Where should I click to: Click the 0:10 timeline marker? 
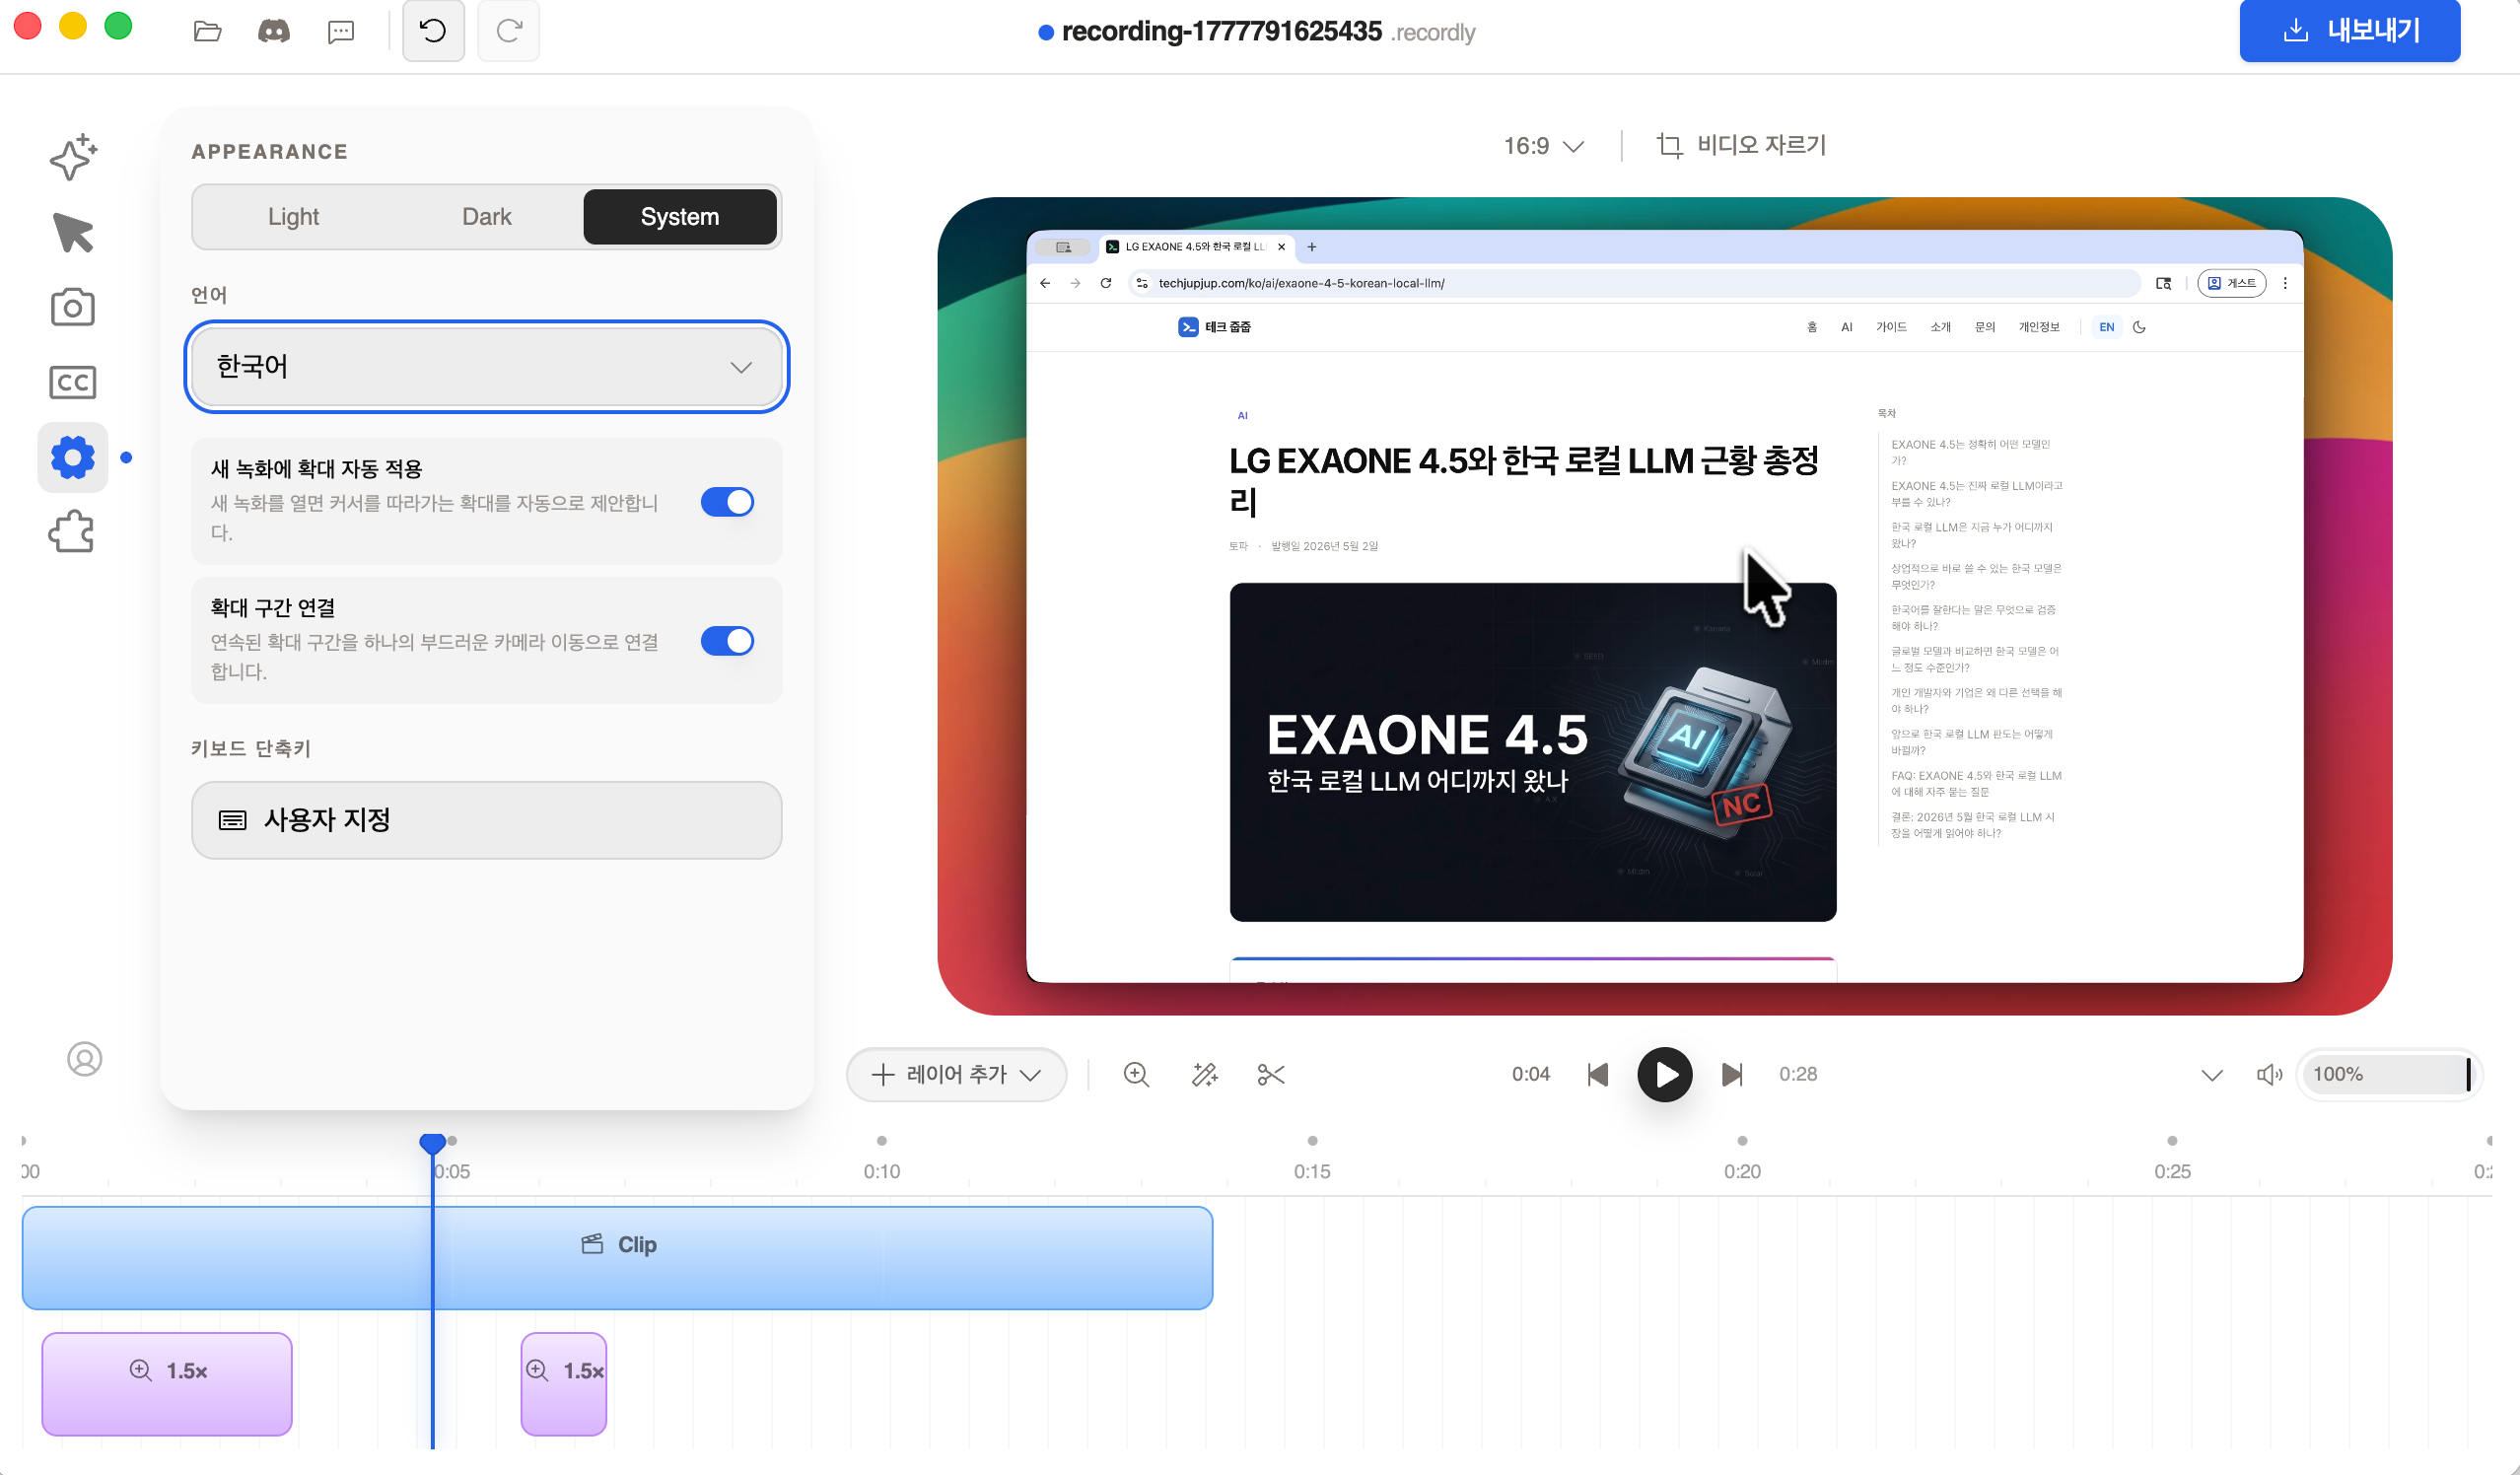[x=882, y=1171]
